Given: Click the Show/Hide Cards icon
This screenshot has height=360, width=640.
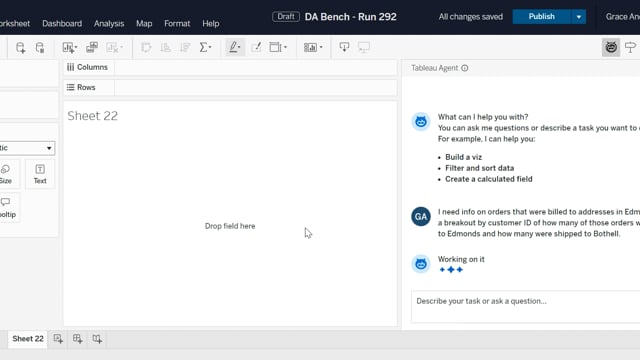Looking at the screenshot, I should pos(310,47).
